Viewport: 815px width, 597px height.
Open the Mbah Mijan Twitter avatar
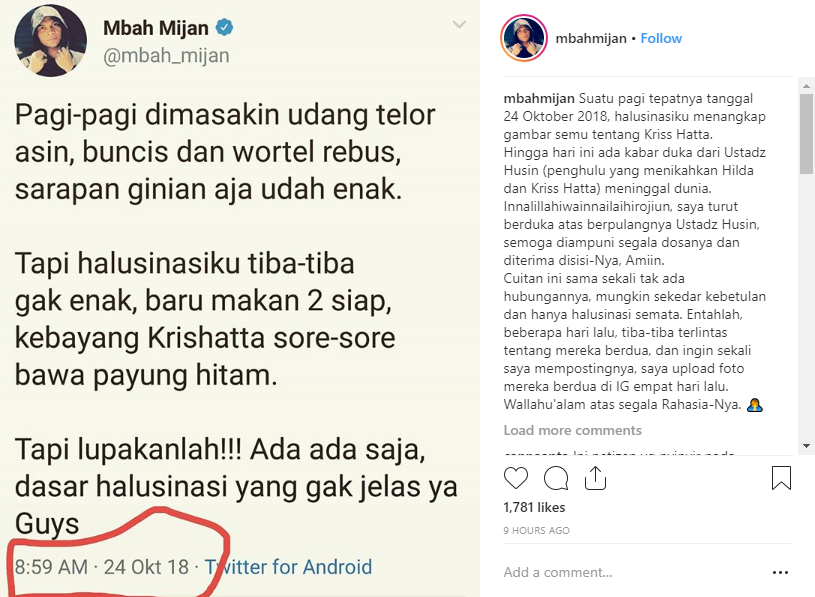point(50,41)
